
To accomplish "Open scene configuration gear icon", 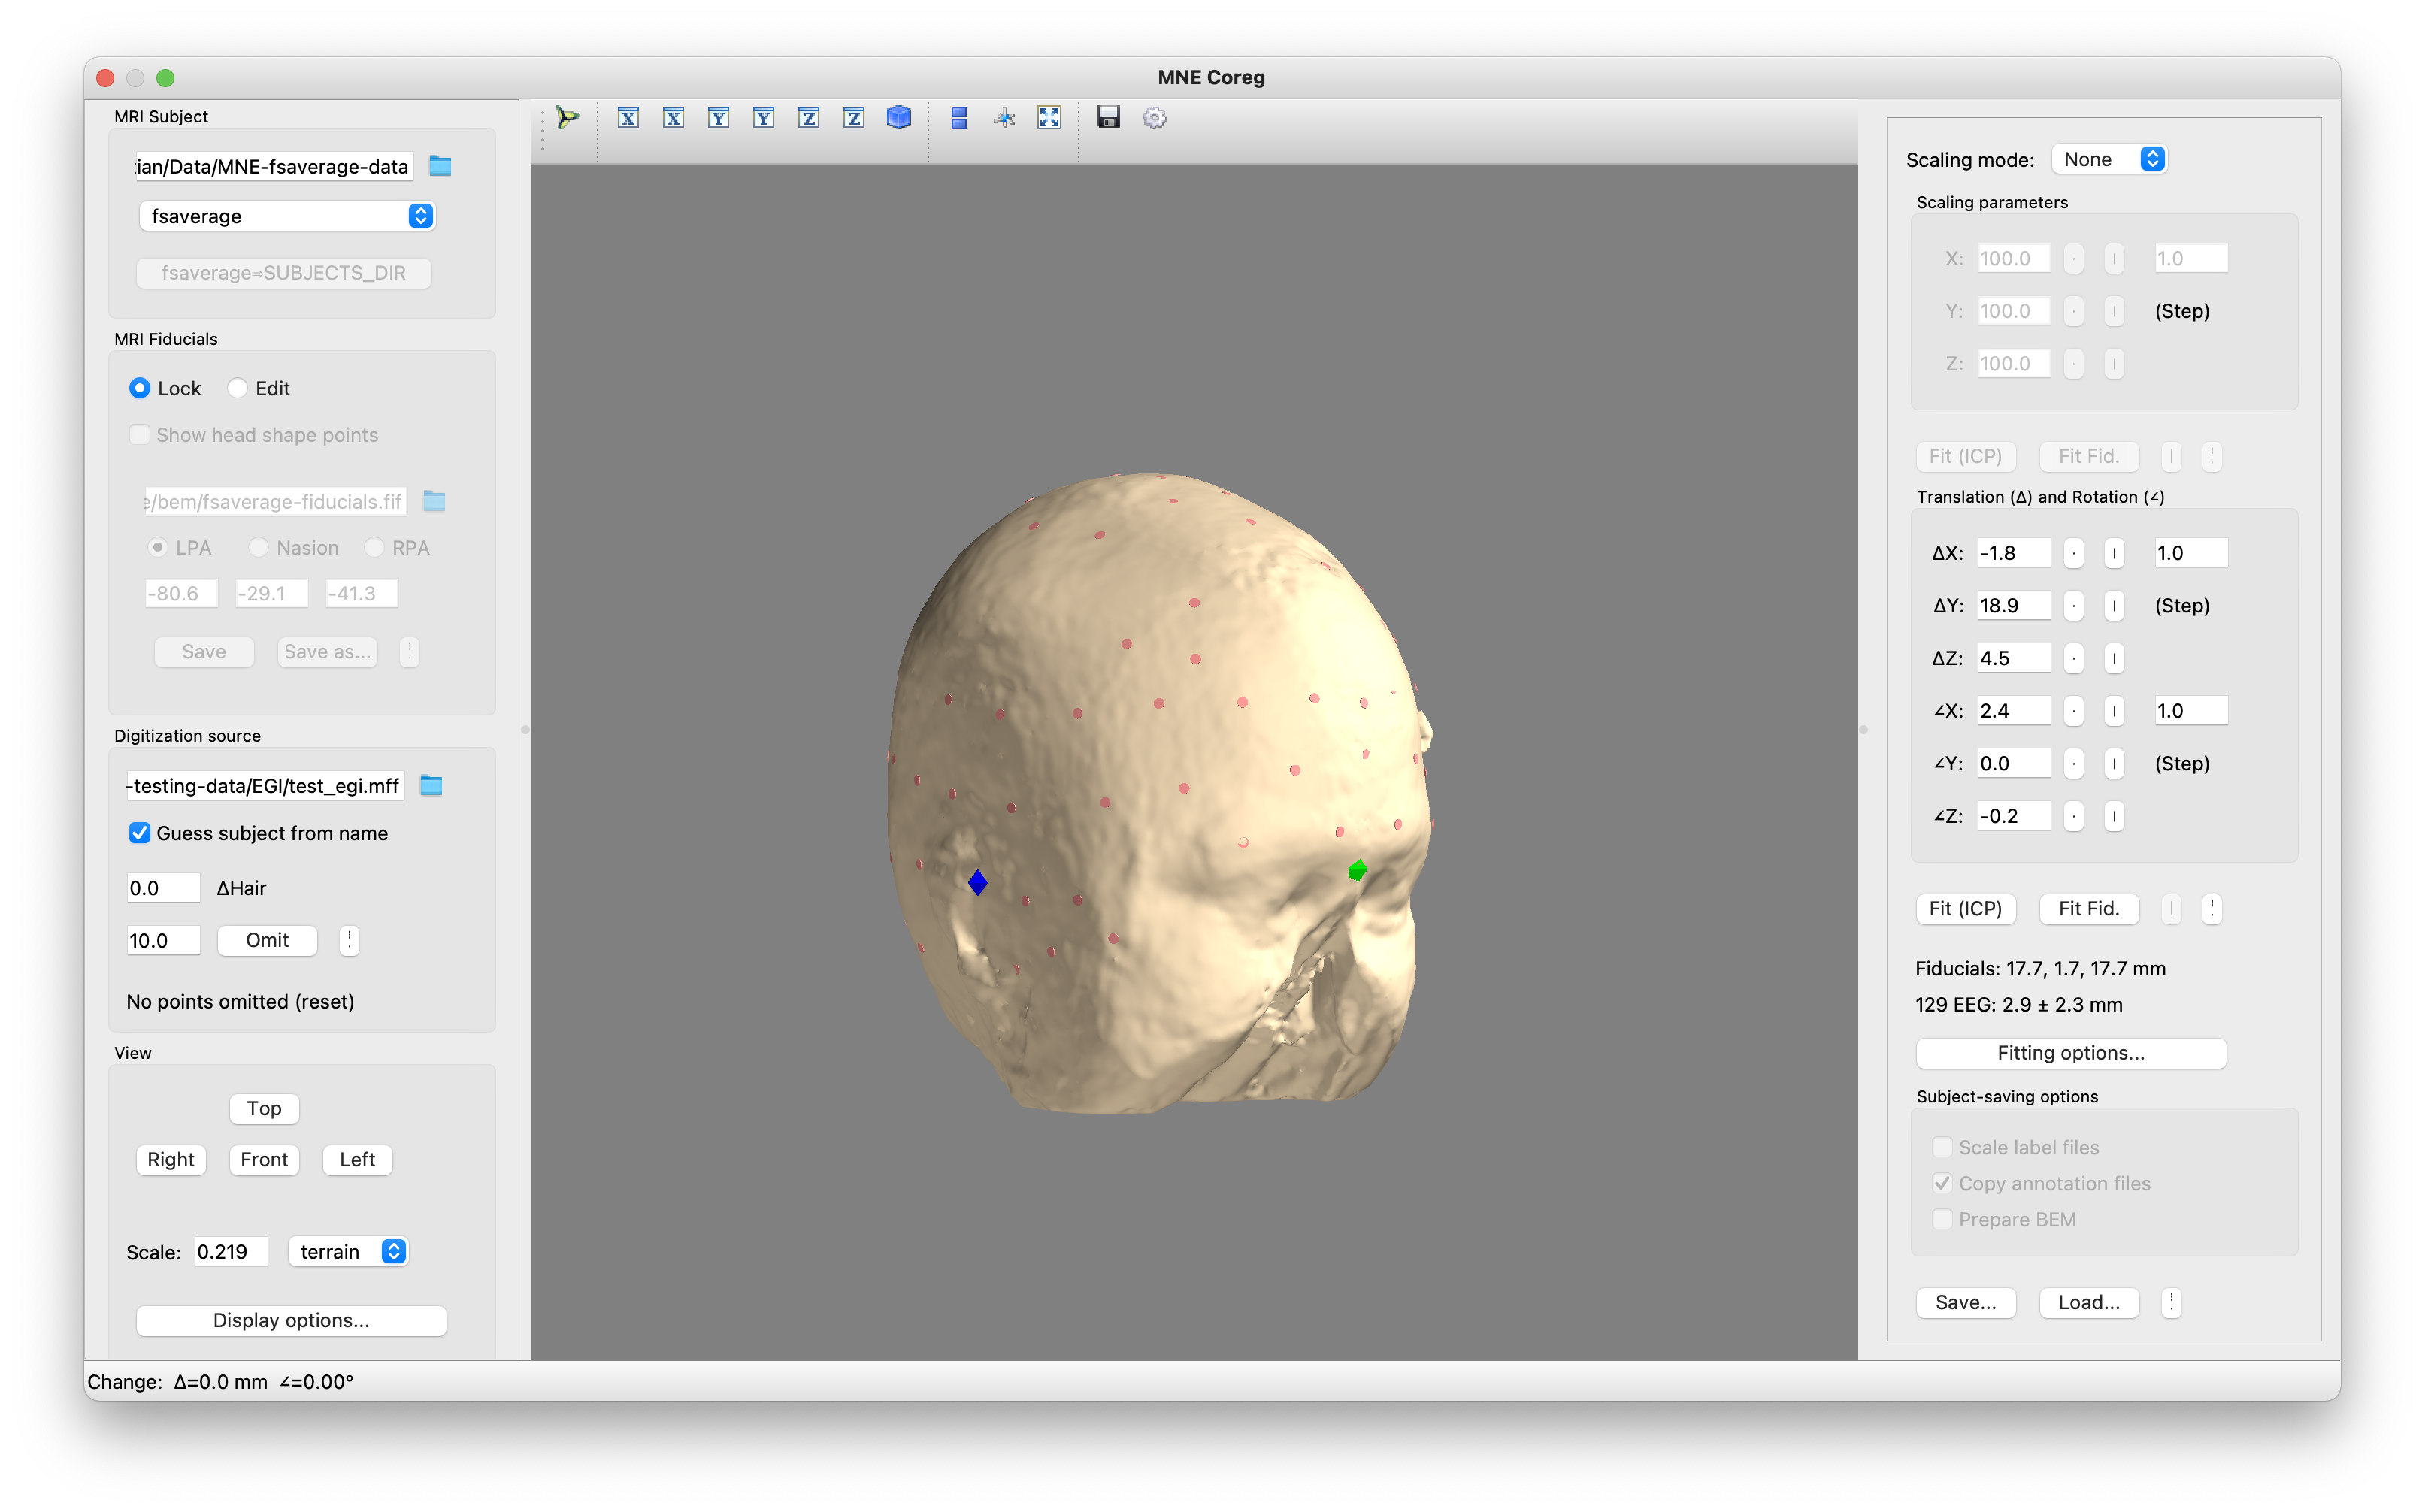I will click(1154, 118).
